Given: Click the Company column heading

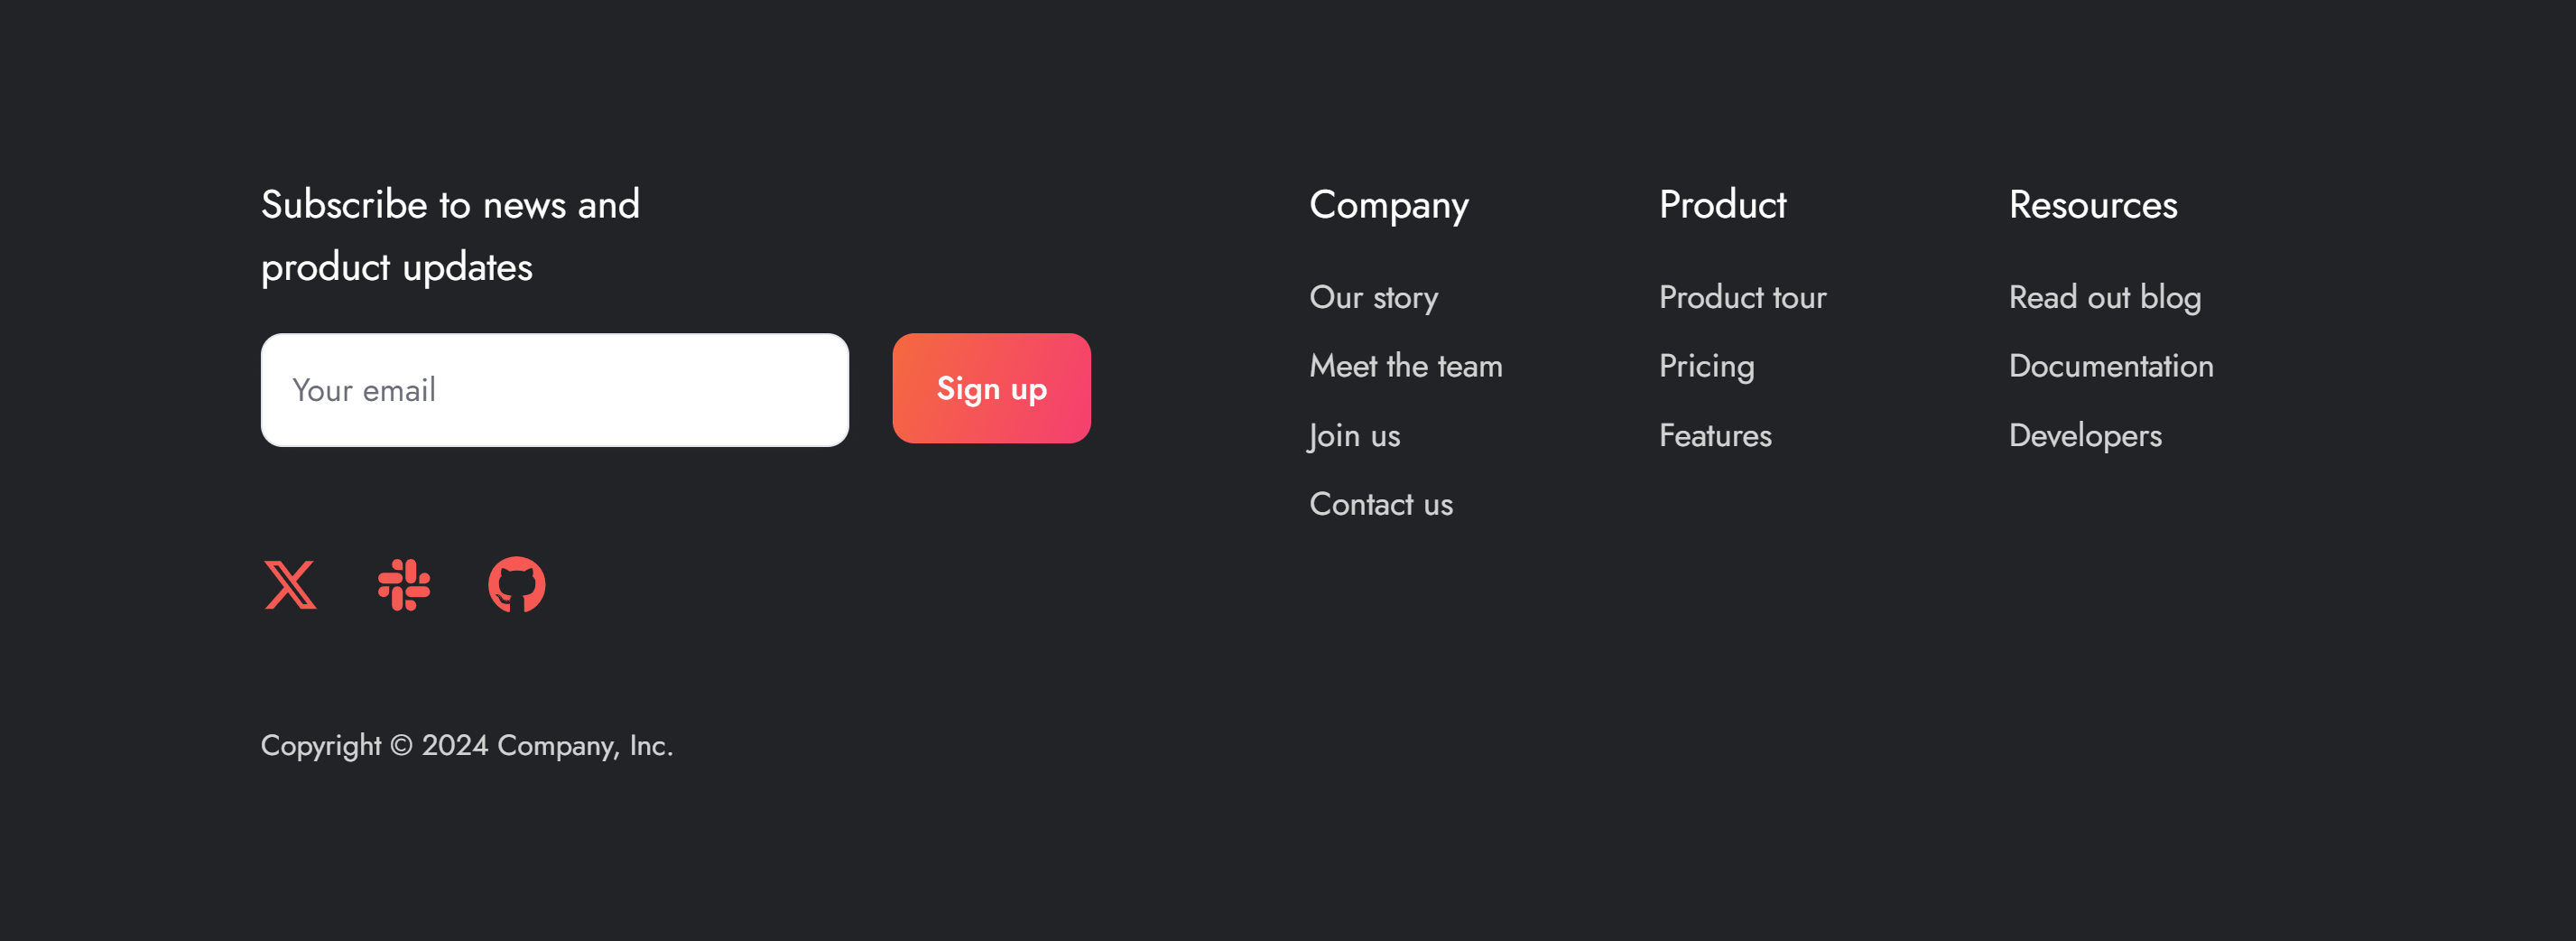Looking at the screenshot, I should 1388,205.
